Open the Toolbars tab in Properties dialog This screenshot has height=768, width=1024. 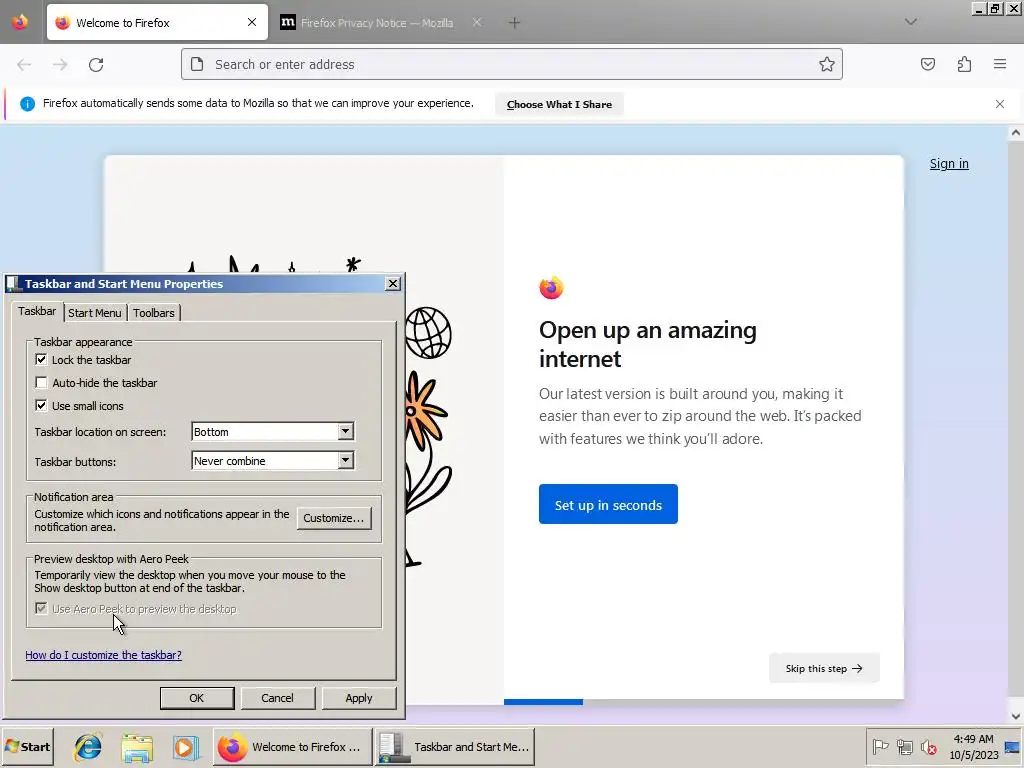click(x=154, y=313)
